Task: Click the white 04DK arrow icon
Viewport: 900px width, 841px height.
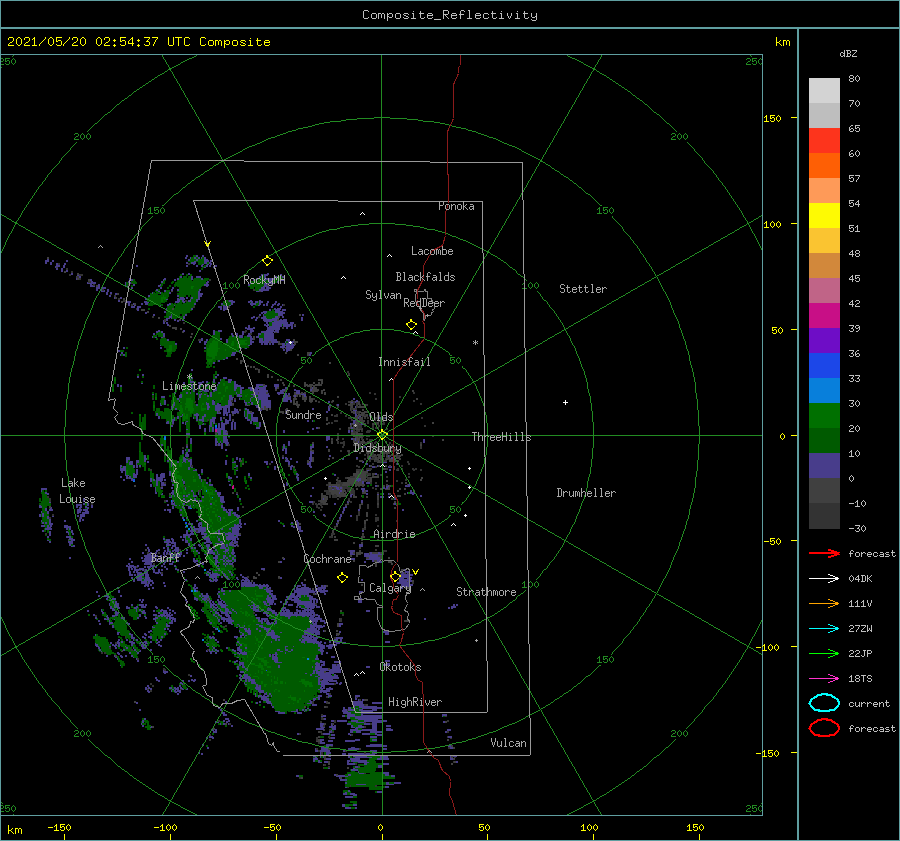Action: pos(824,579)
